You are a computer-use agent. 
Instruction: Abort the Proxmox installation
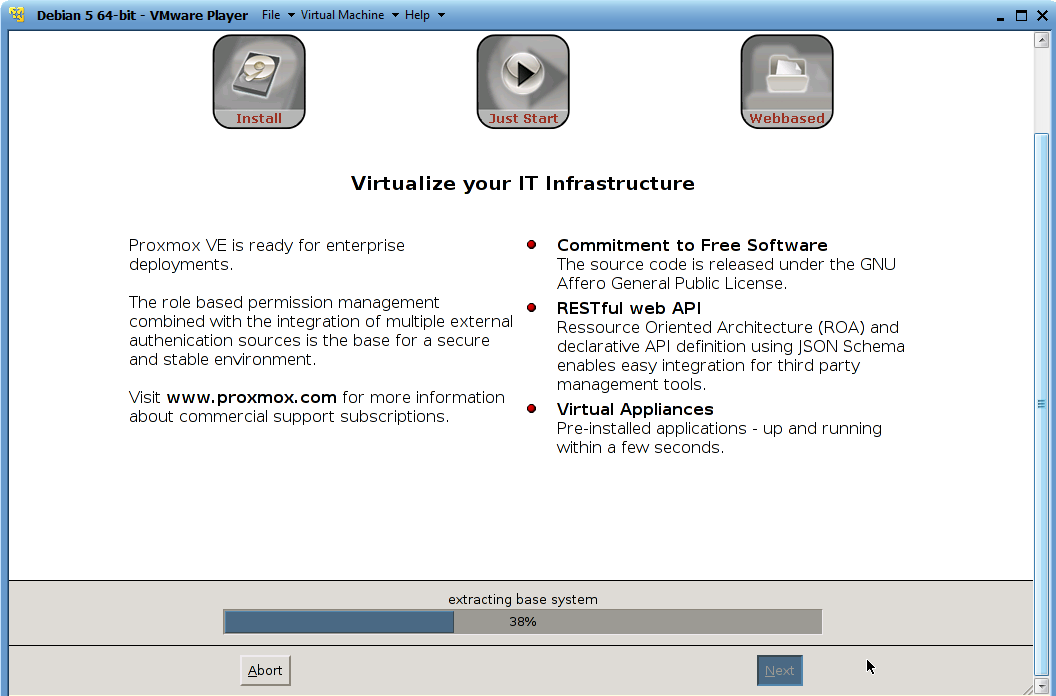(x=265, y=670)
